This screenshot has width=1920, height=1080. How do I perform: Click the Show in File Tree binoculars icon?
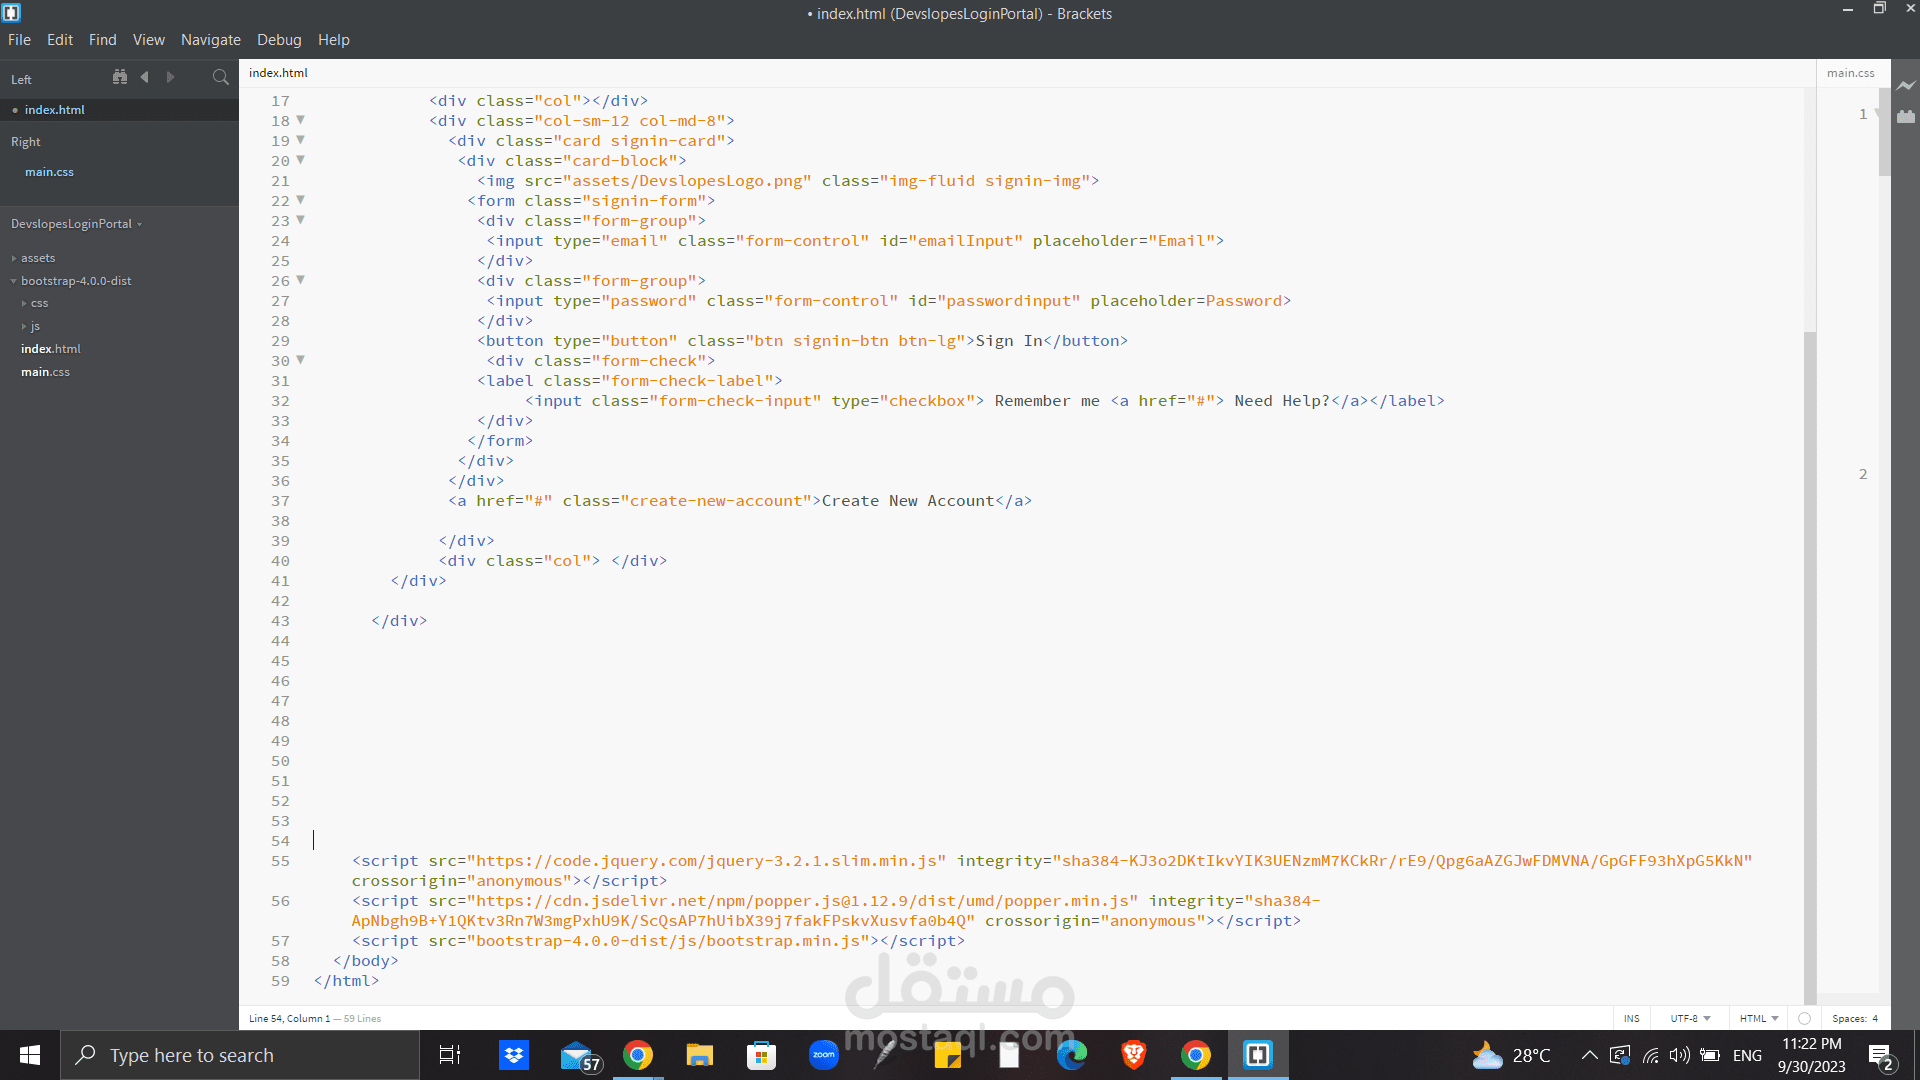[120, 77]
